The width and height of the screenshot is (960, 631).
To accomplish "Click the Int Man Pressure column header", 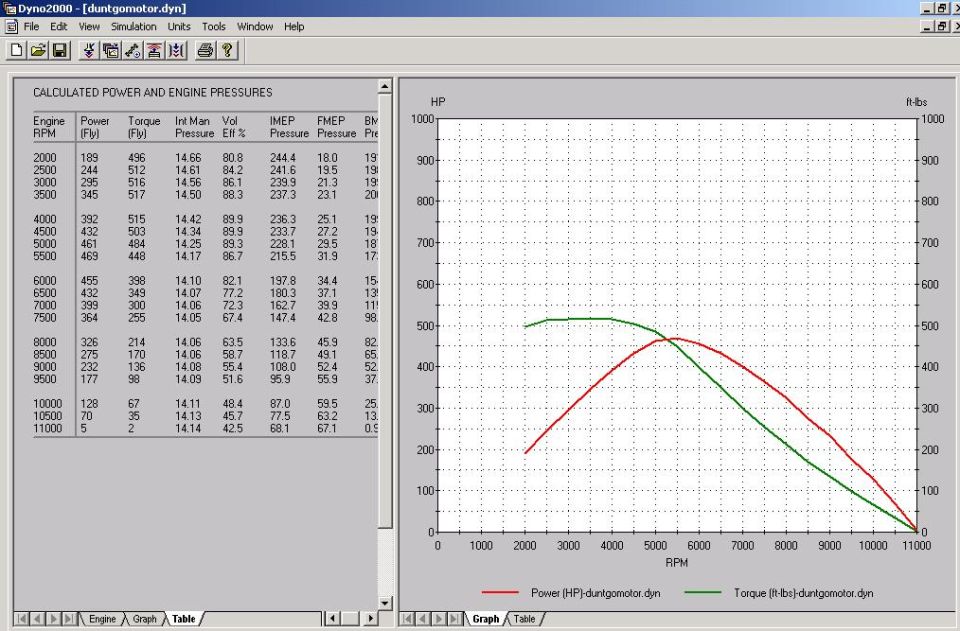I will click(195, 127).
